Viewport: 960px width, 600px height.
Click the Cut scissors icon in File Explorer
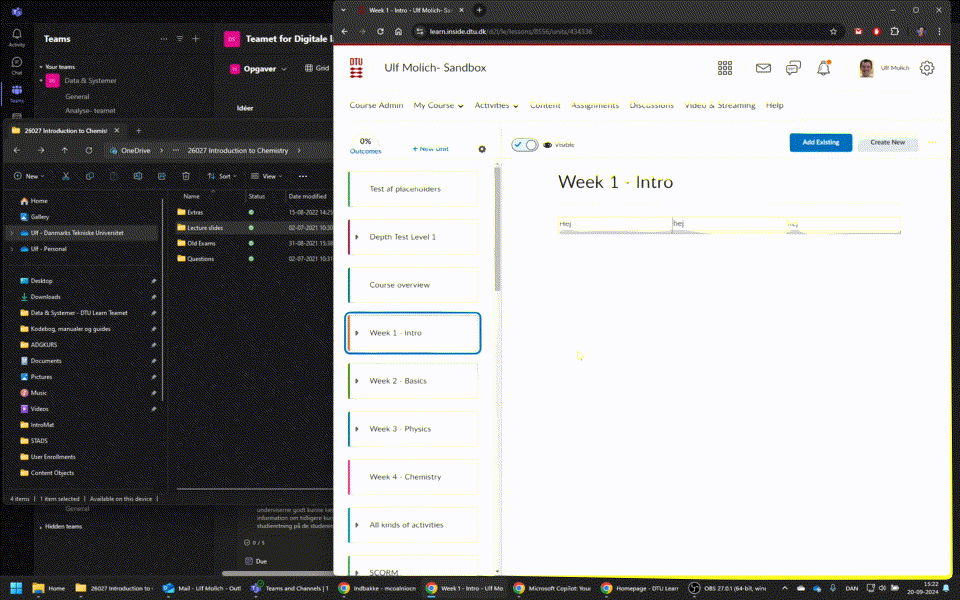[65, 176]
